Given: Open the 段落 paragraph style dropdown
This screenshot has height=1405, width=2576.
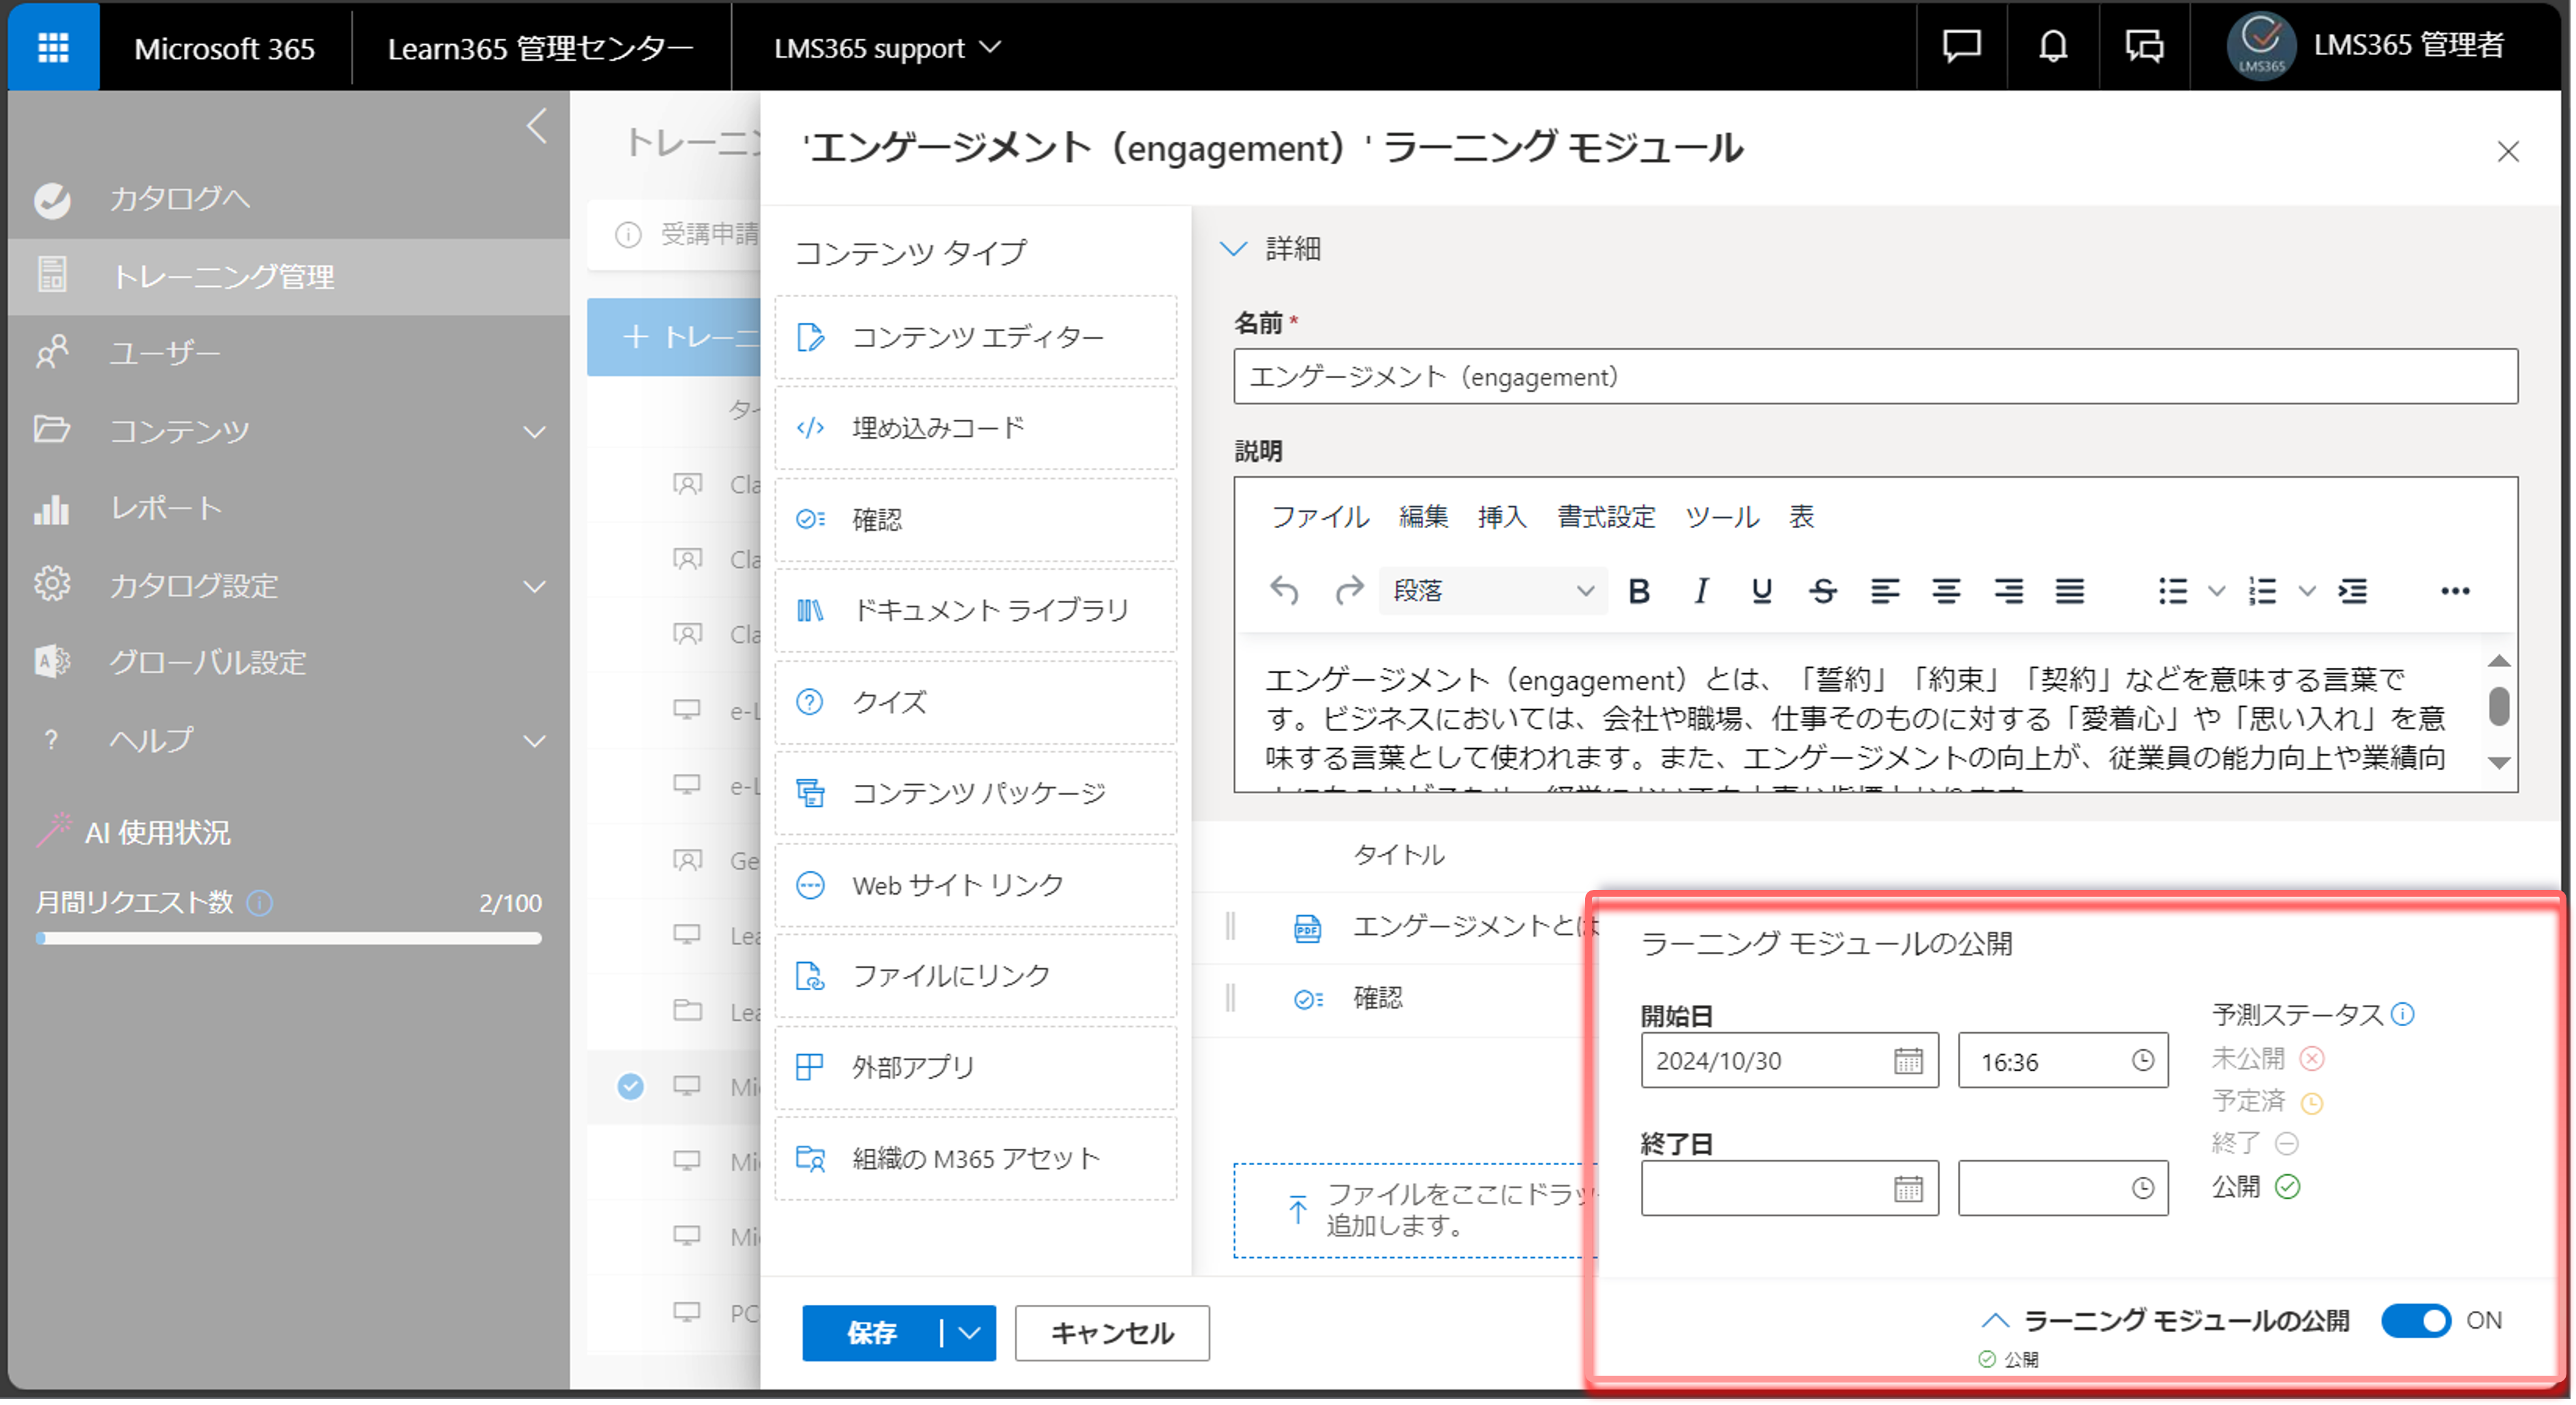Looking at the screenshot, I should (1493, 592).
